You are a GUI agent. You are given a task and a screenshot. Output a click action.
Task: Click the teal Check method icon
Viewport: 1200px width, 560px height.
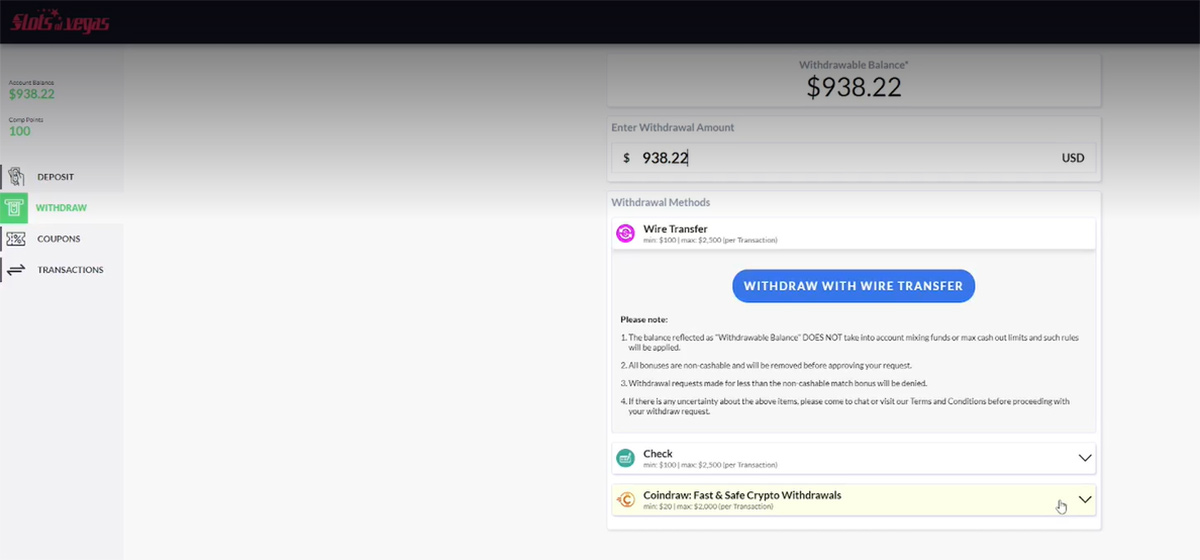[625, 458]
